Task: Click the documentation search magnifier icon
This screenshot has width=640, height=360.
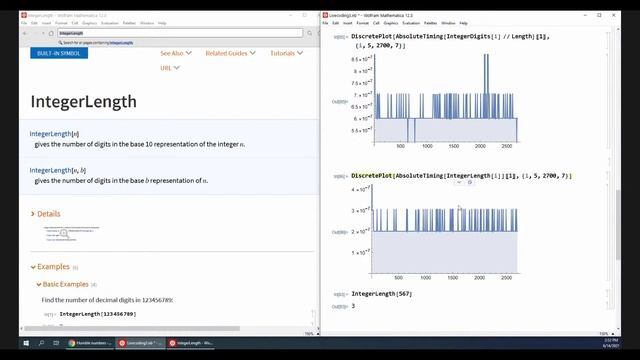Action: (310, 33)
